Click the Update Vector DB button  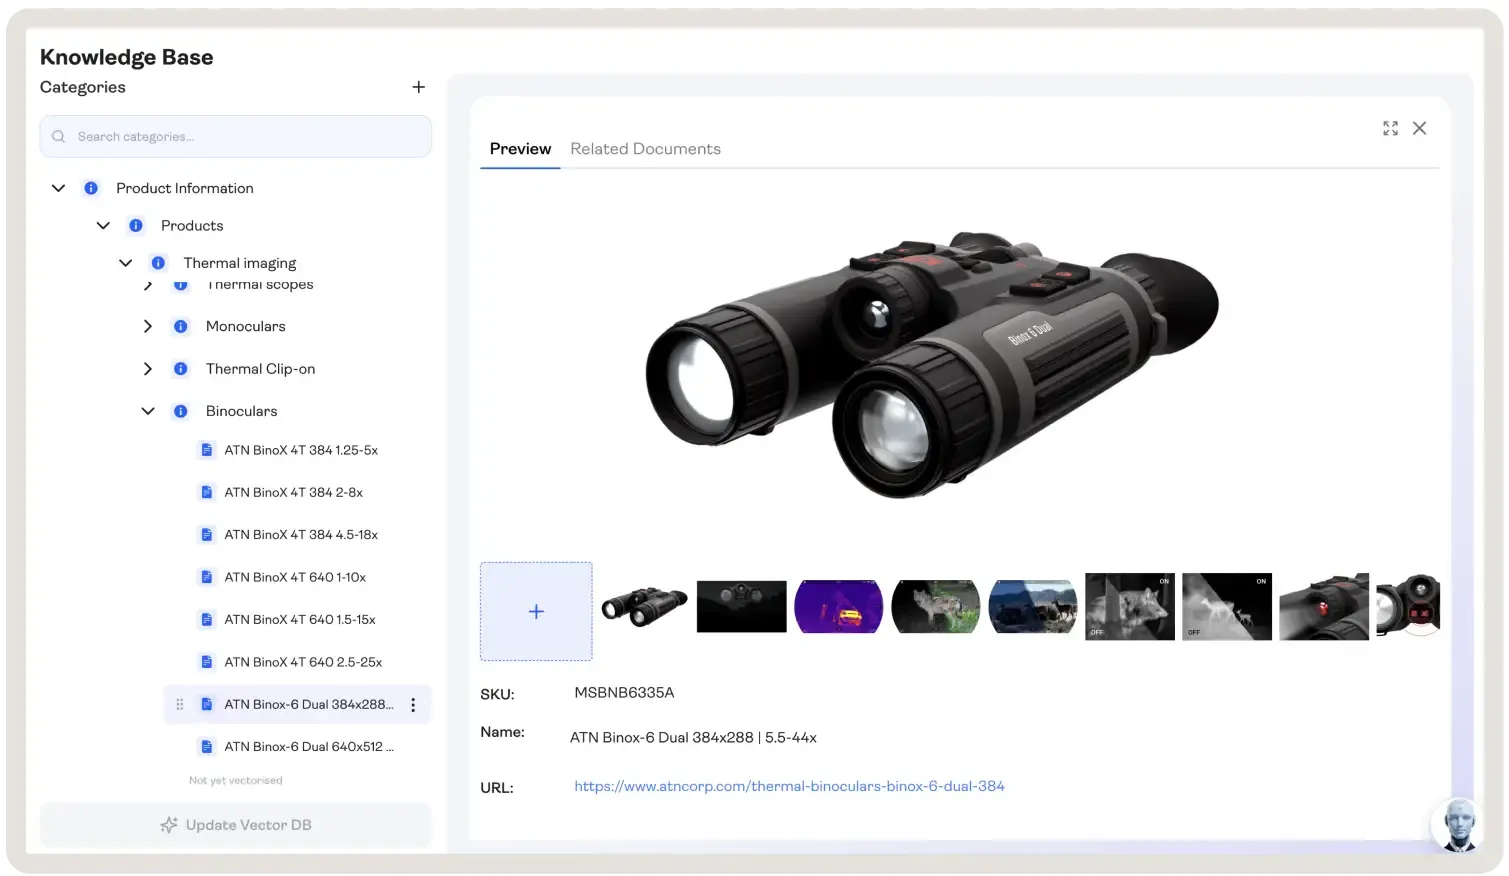(236, 825)
